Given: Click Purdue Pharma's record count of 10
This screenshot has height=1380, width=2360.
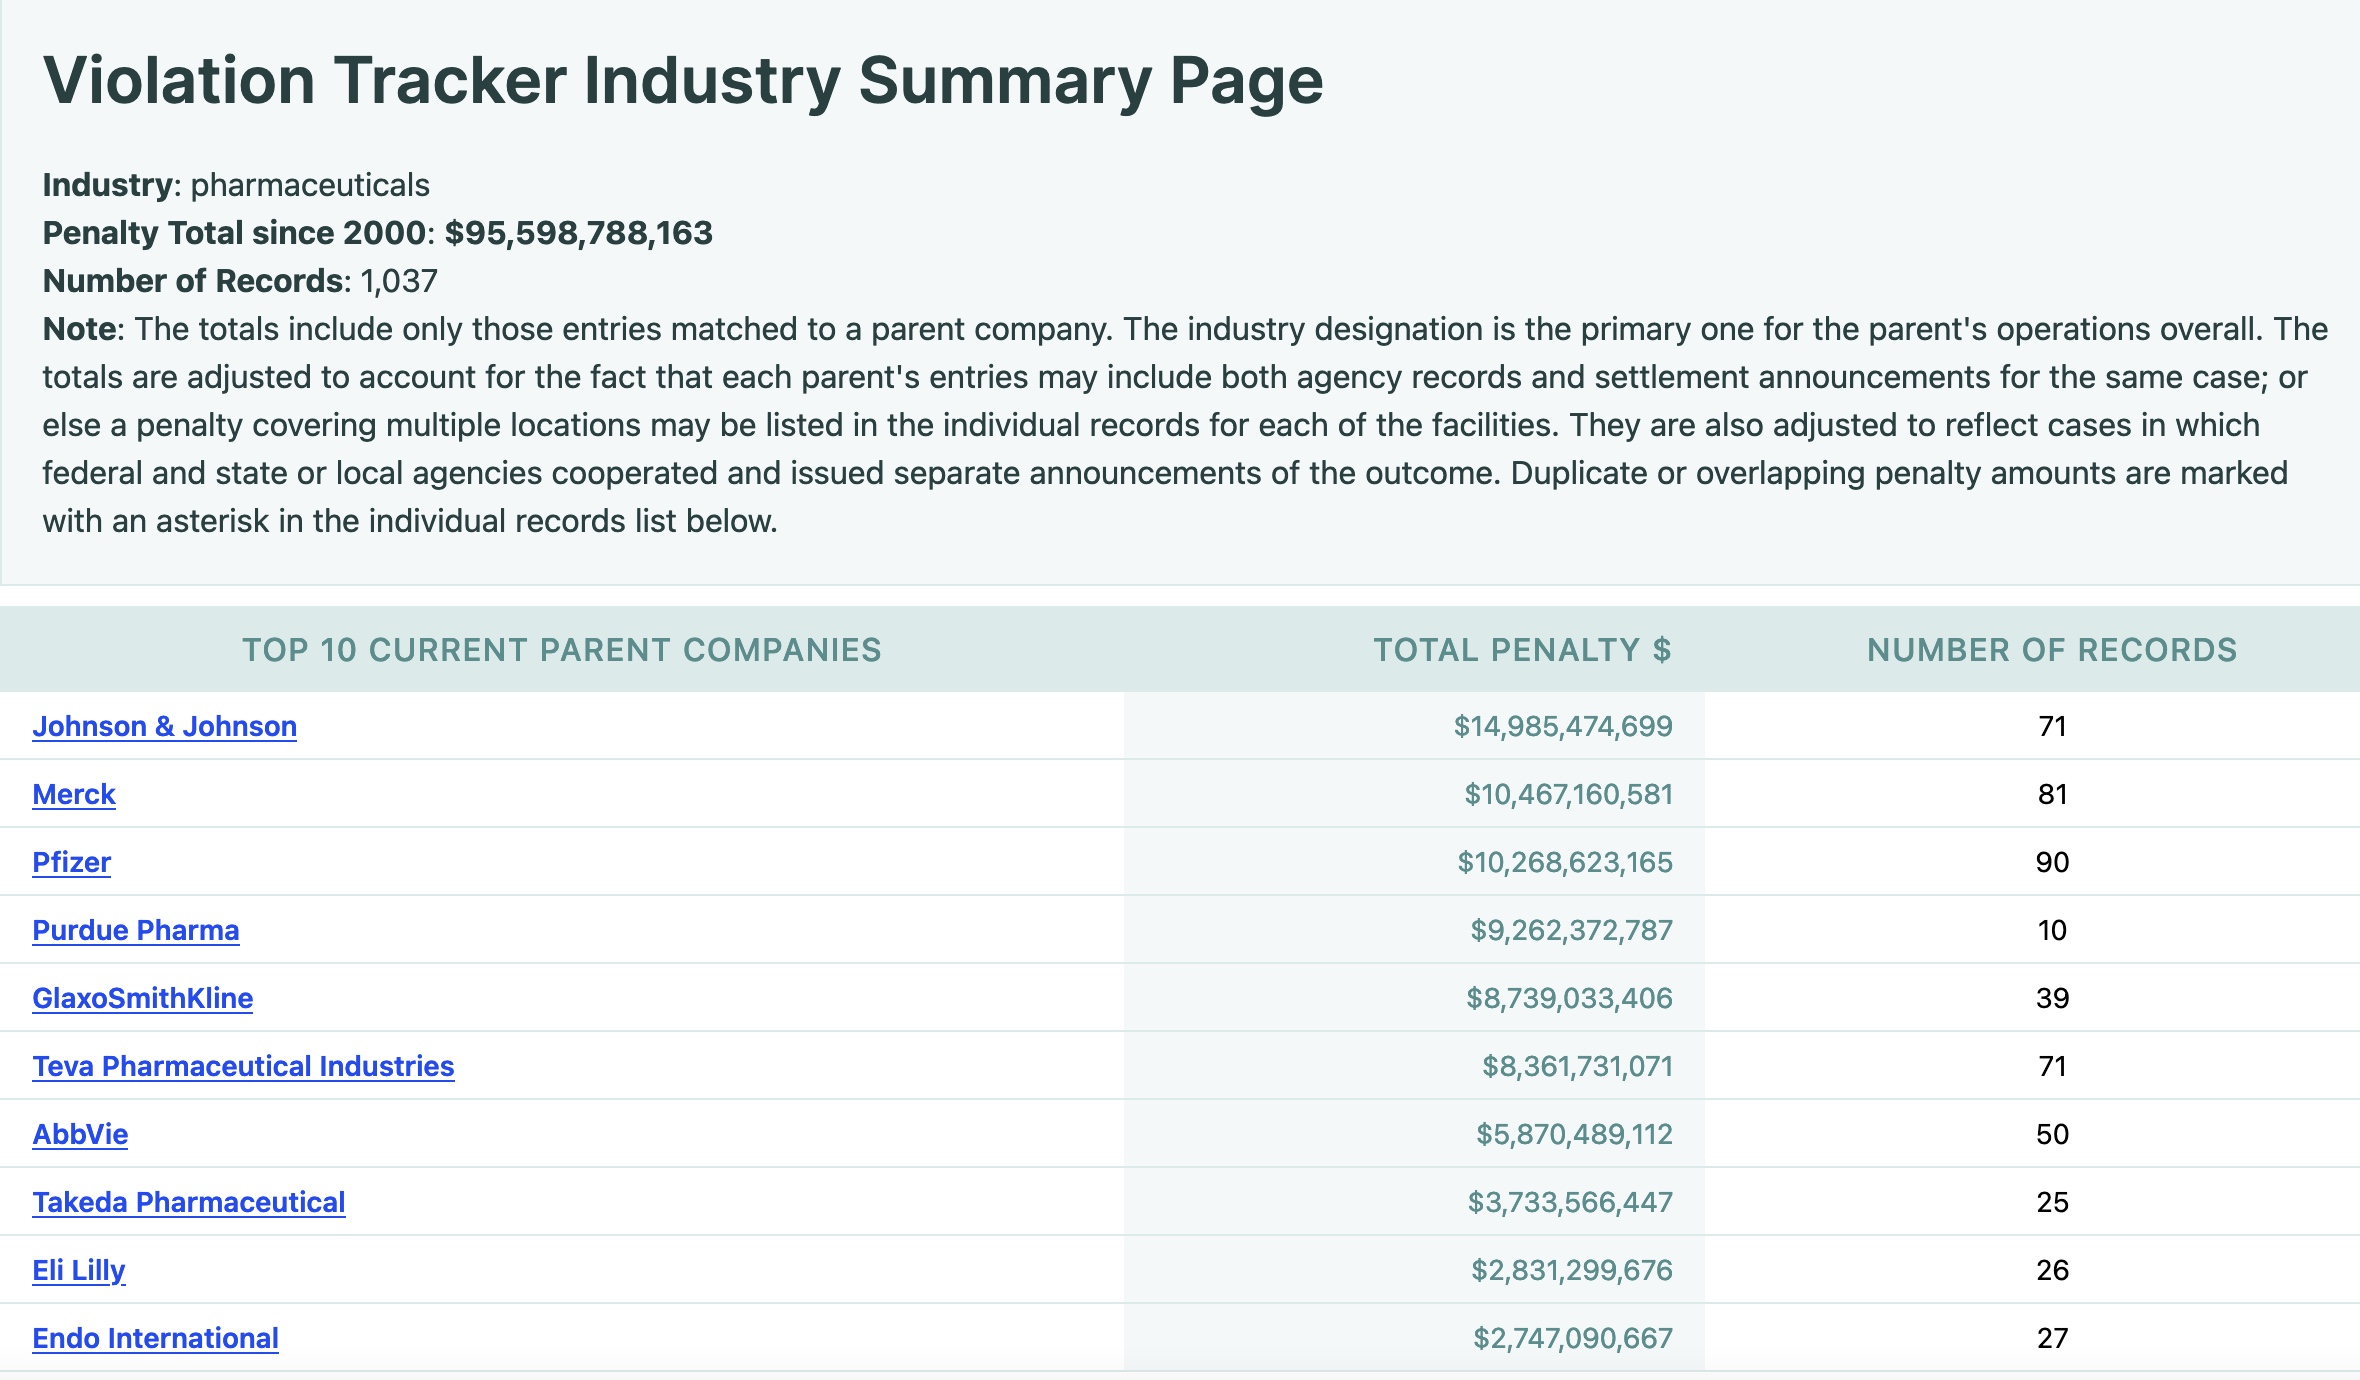Looking at the screenshot, I should 2051,930.
